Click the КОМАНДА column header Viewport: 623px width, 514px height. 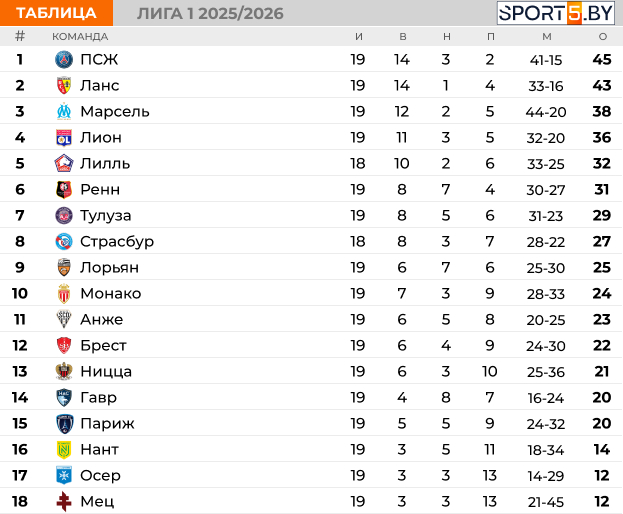coord(80,37)
